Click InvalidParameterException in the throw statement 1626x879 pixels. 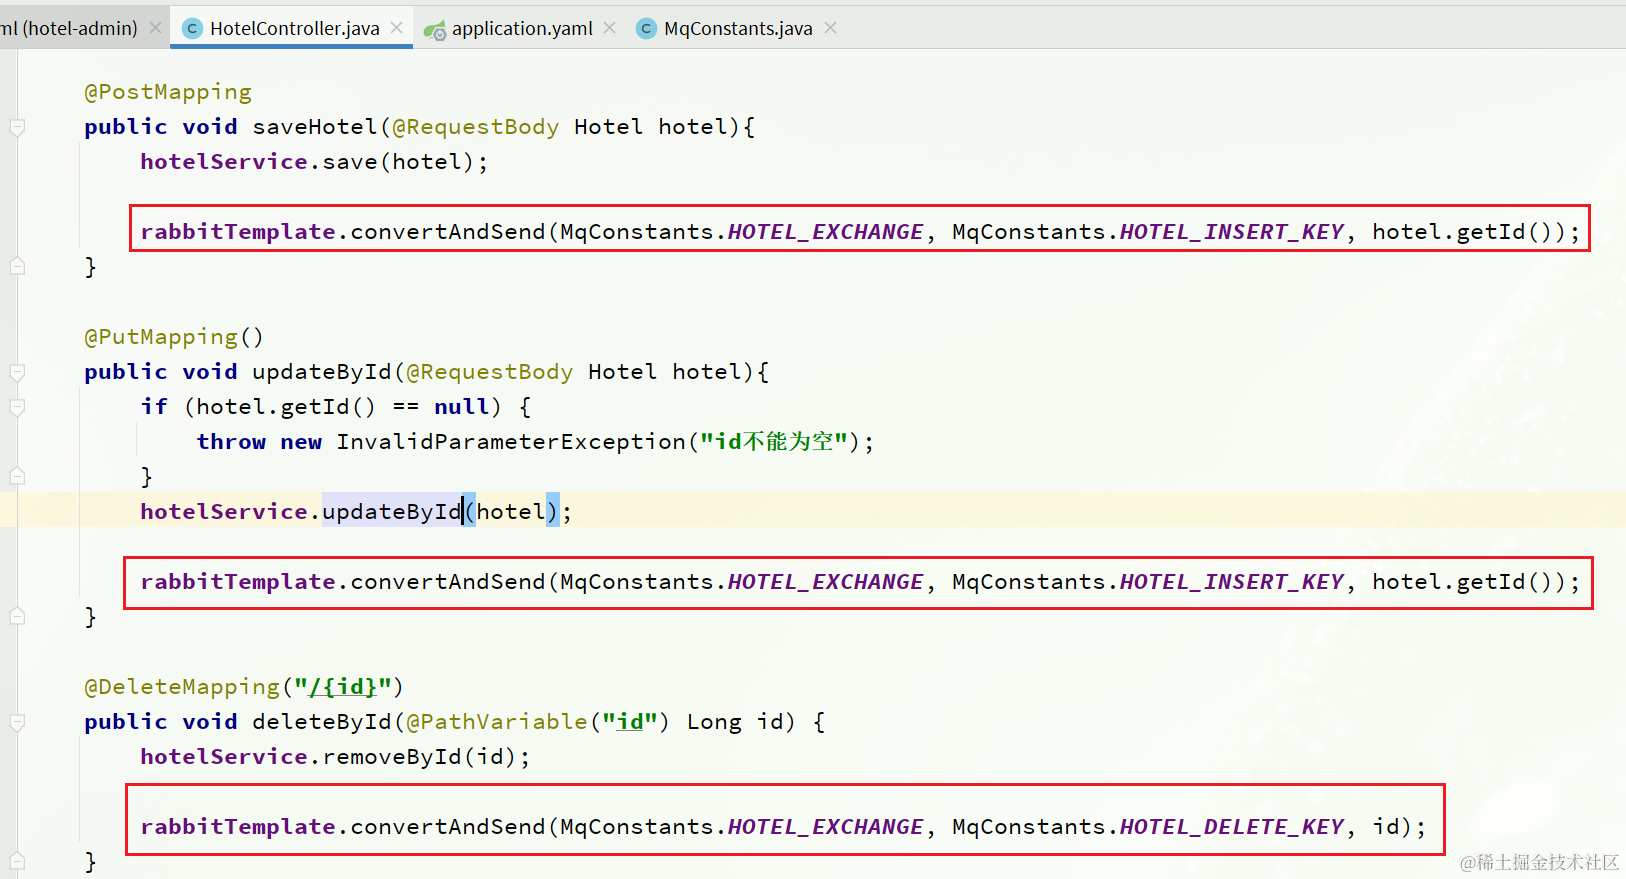coord(511,442)
